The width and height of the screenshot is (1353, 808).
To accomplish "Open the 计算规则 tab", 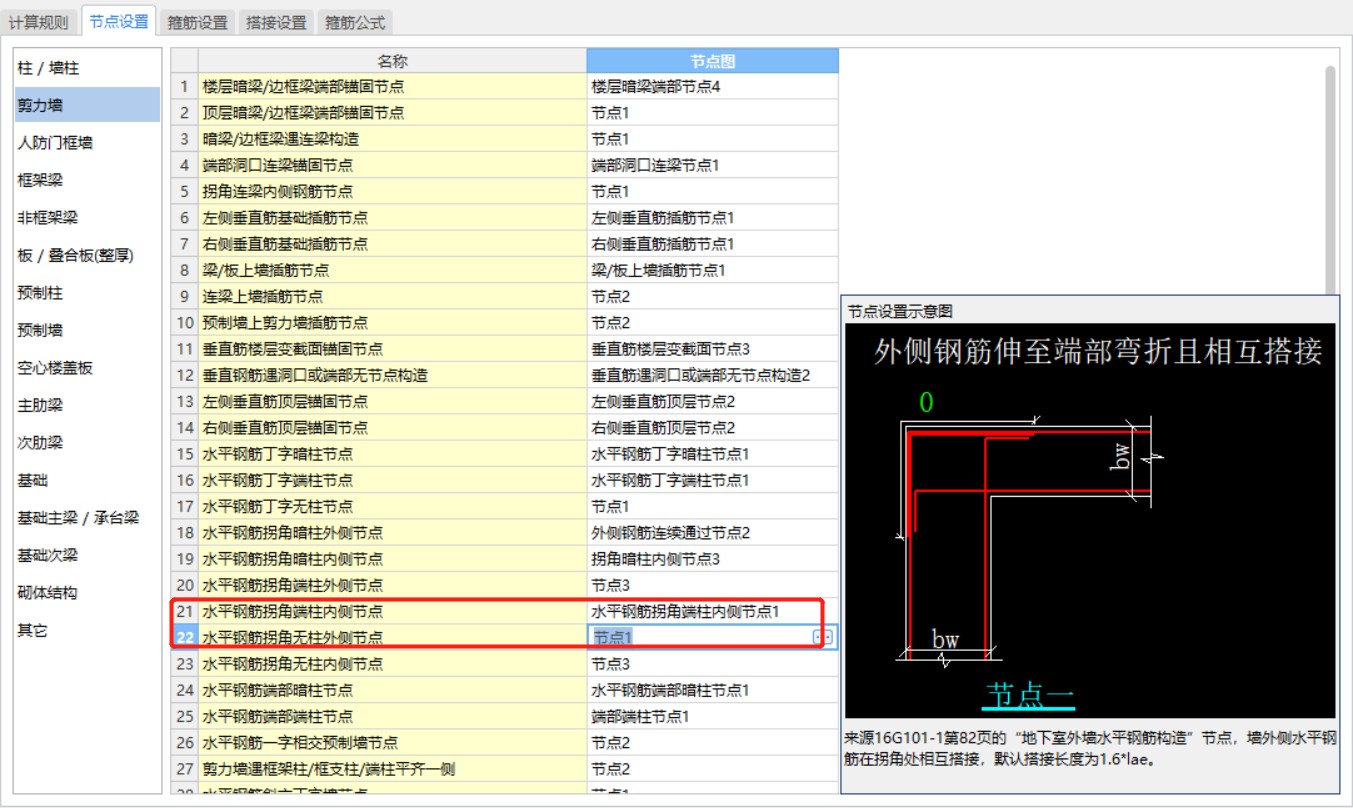I will tap(39, 22).
